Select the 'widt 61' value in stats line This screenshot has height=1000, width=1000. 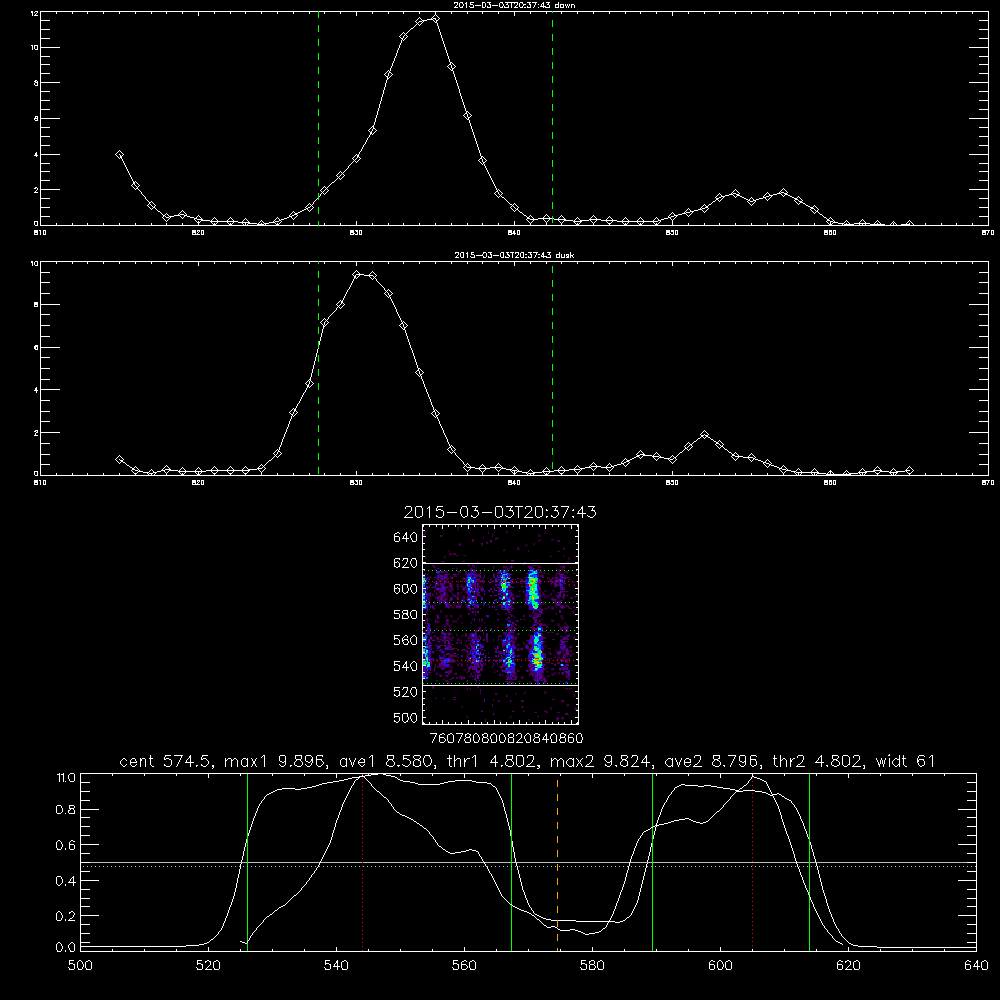tap(906, 761)
